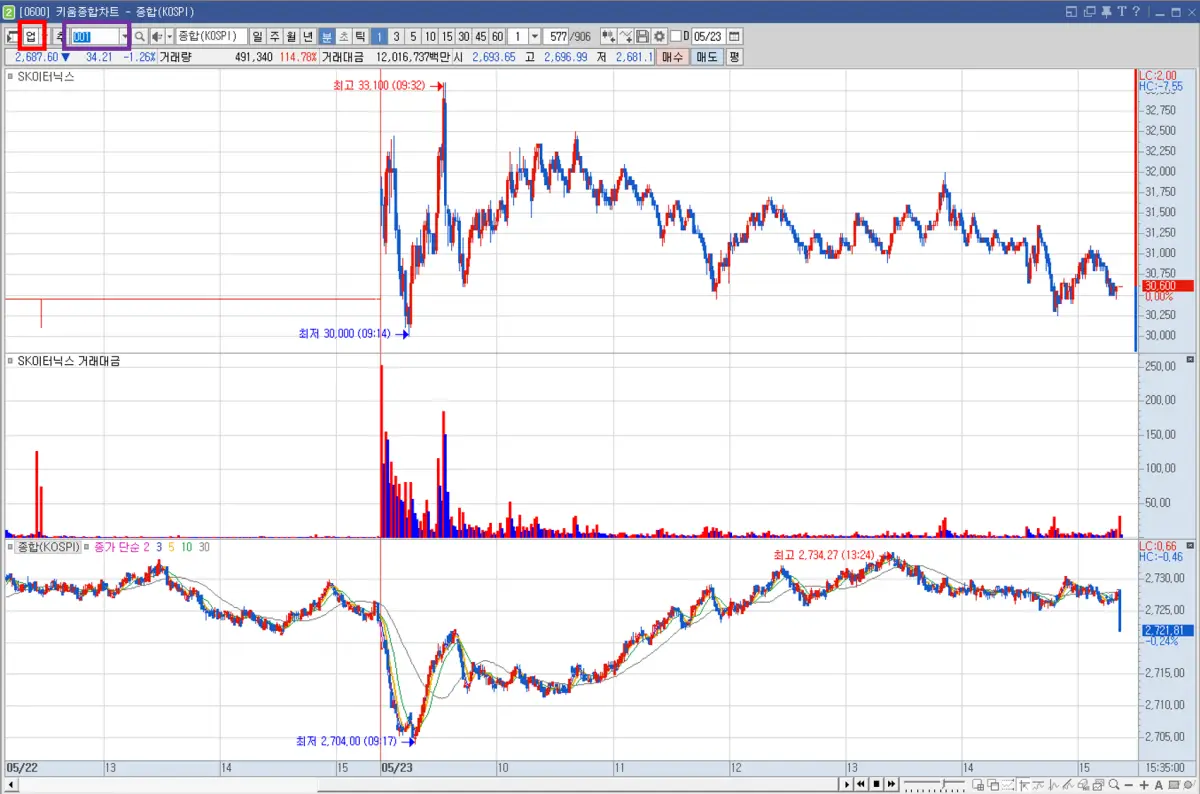Click the 최고 2,734.27 (13:24) label
Image resolution: width=1200 pixels, height=794 pixels.
824,554
